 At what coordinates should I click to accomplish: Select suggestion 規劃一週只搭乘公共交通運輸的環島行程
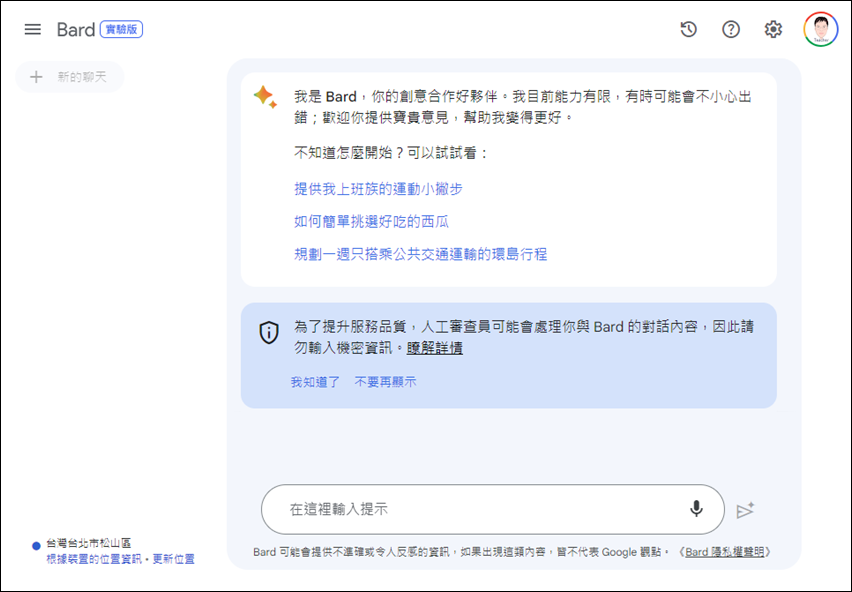point(421,254)
